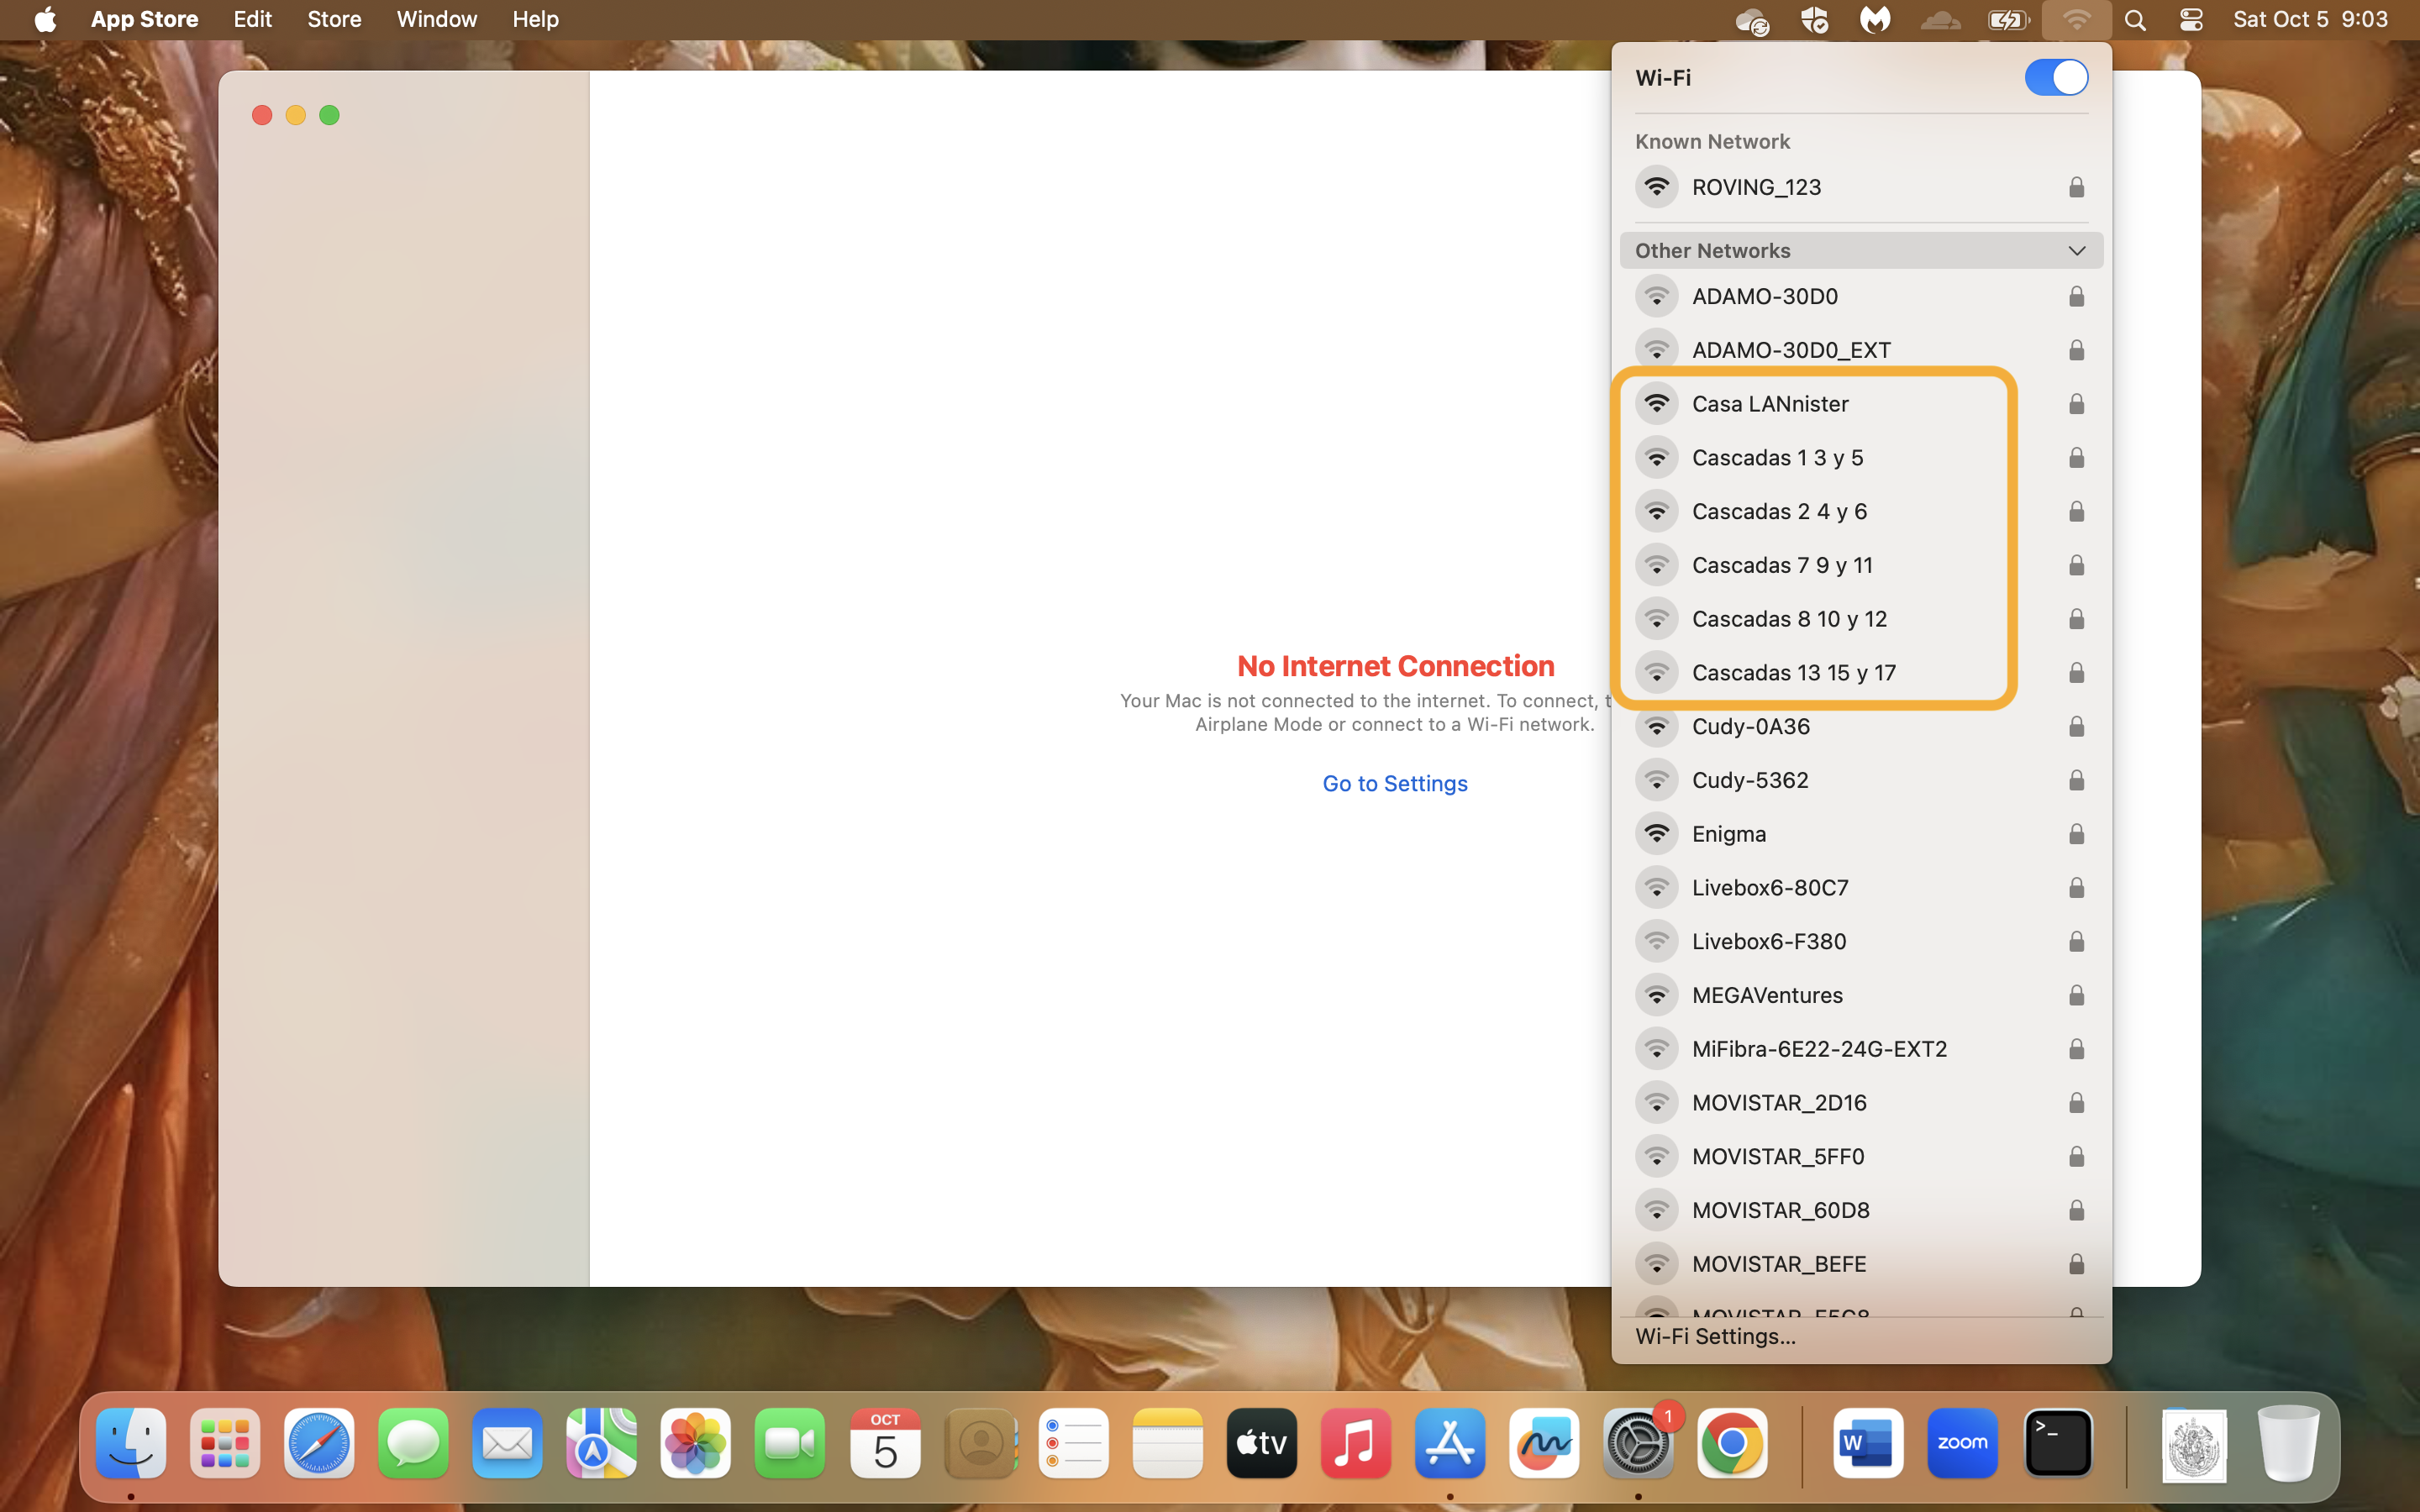Connect to the ROVING_123 network
Image resolution: width=2420 pixels, height=1512 pixels.
point(1861,187)
